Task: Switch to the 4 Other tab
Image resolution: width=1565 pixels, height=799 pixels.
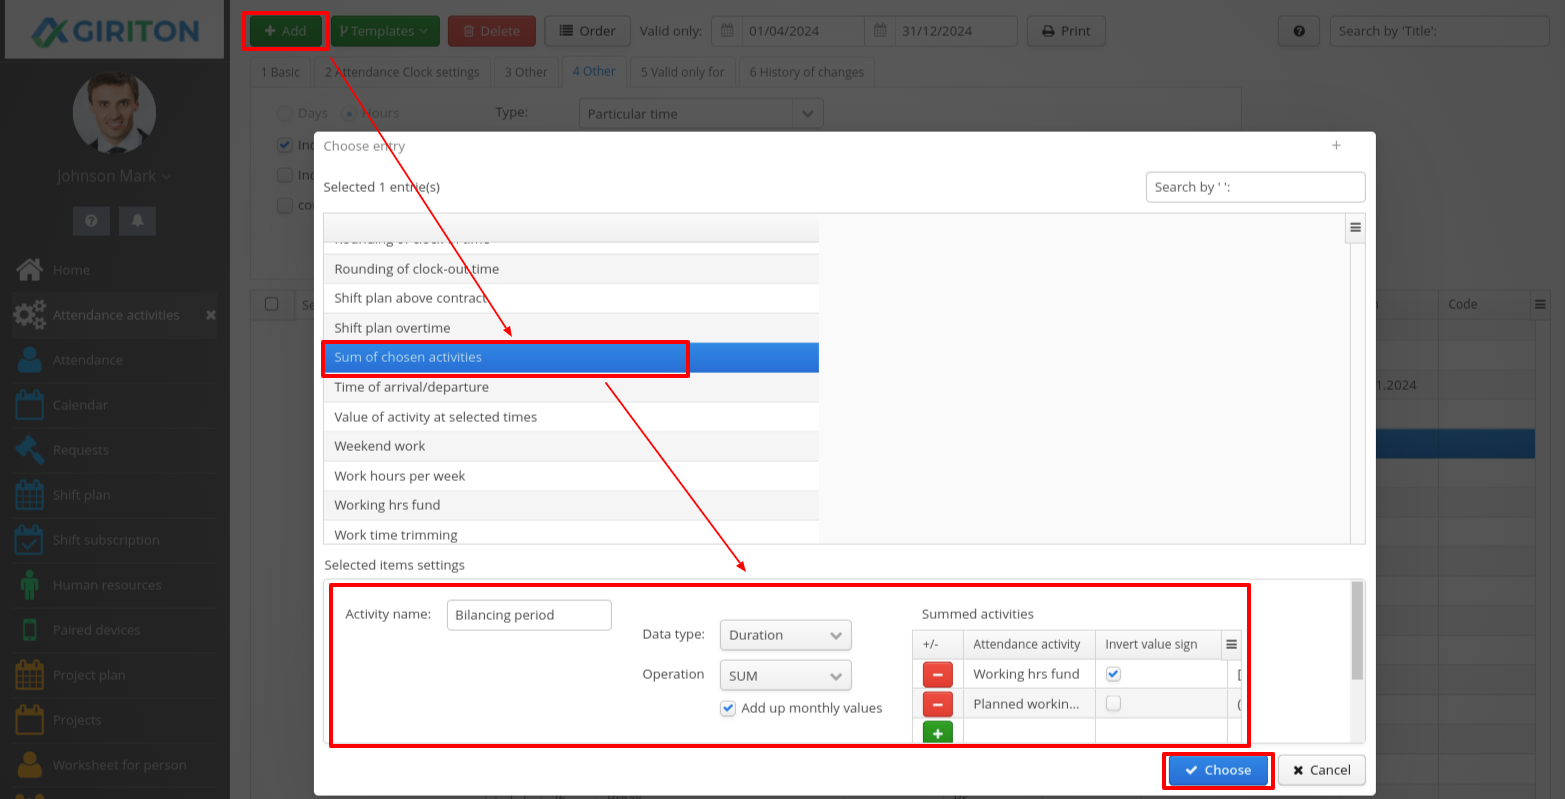Action: coord(594,71)
